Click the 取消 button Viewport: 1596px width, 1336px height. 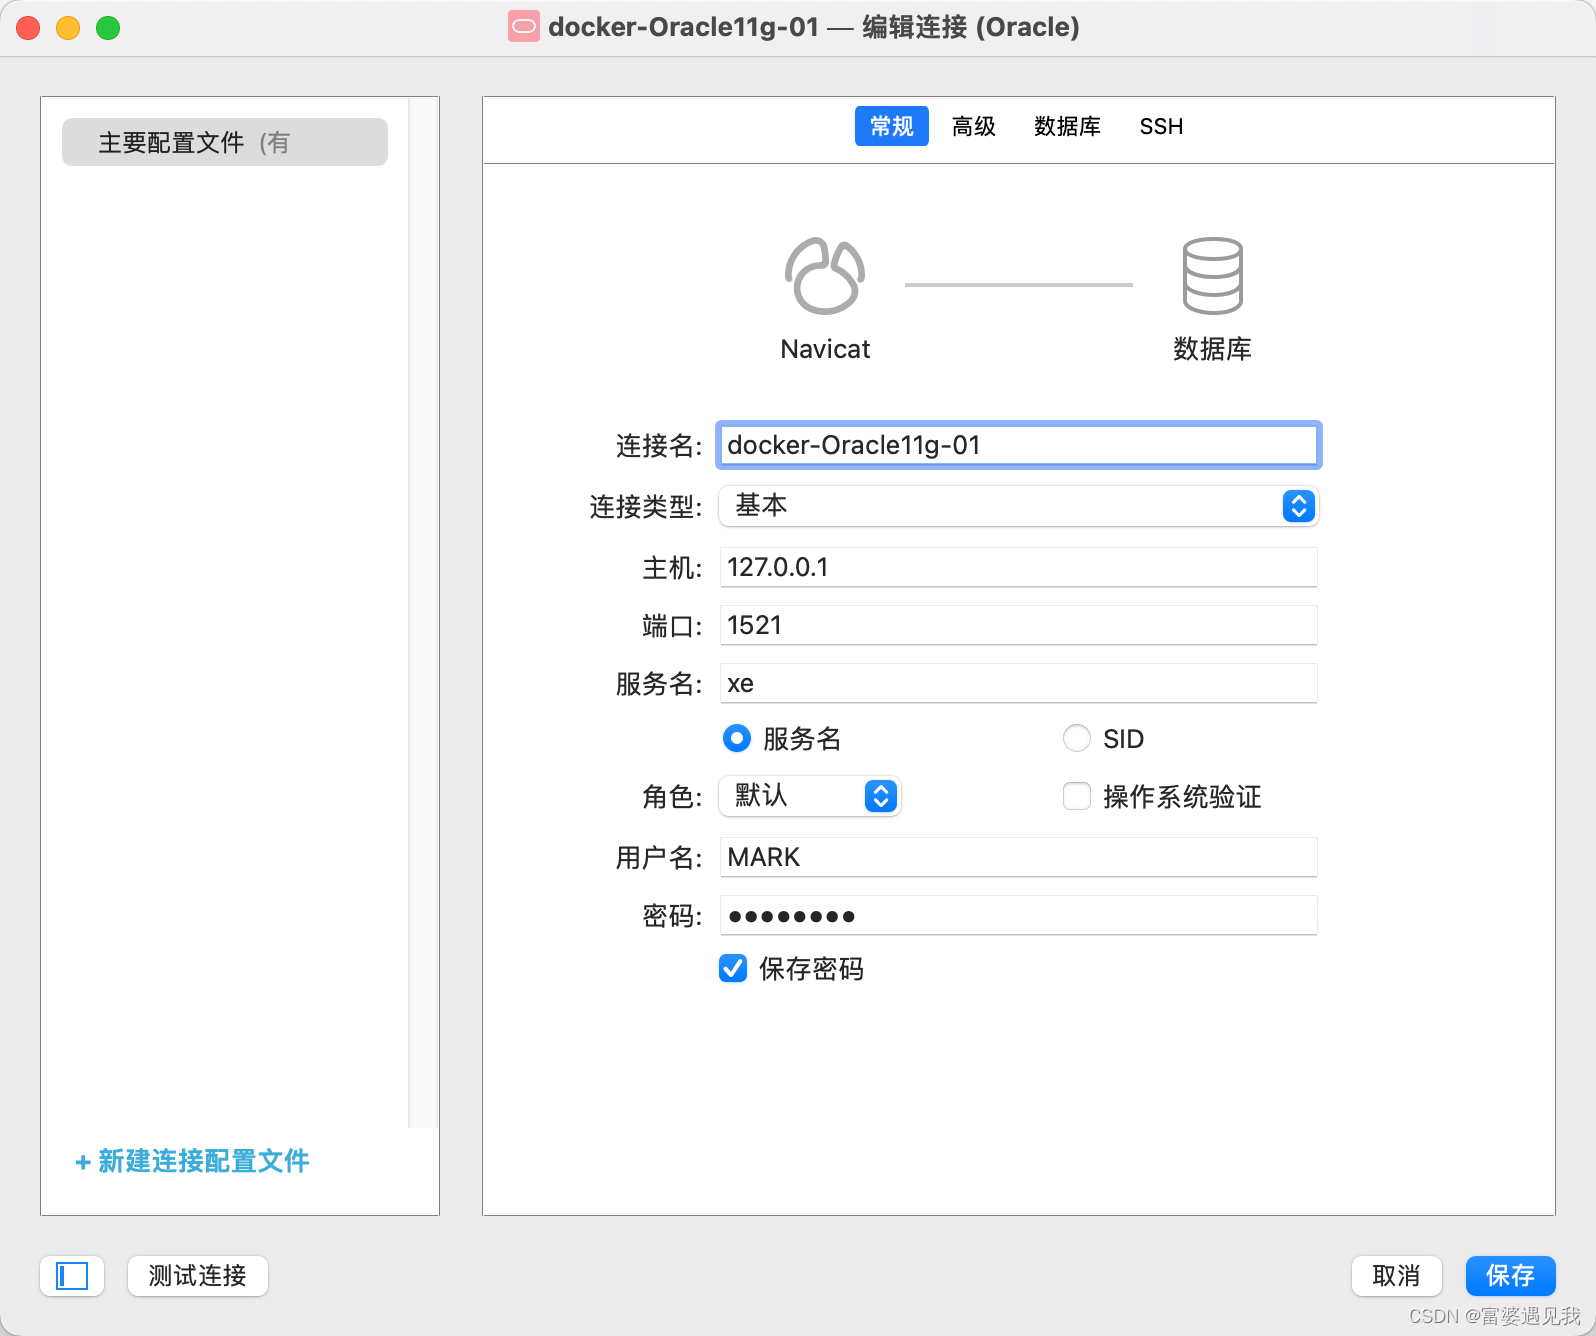1397,1276
